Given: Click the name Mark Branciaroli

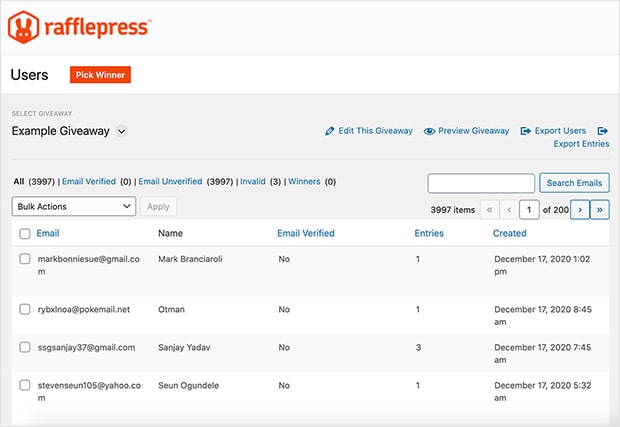Looking at the screenshot, I should 190,259.
